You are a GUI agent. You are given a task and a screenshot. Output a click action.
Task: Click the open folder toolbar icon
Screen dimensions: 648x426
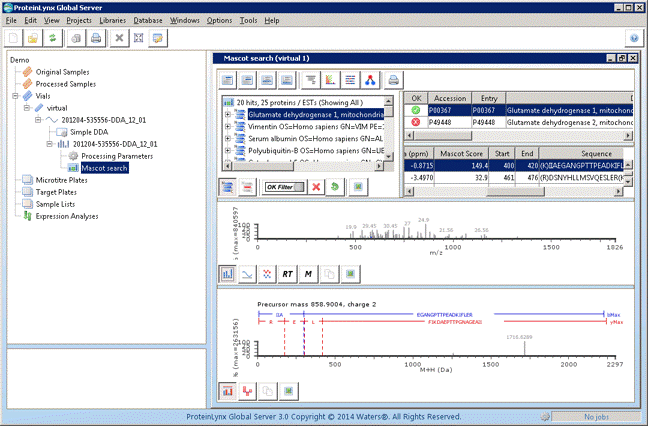click(33, 38)
